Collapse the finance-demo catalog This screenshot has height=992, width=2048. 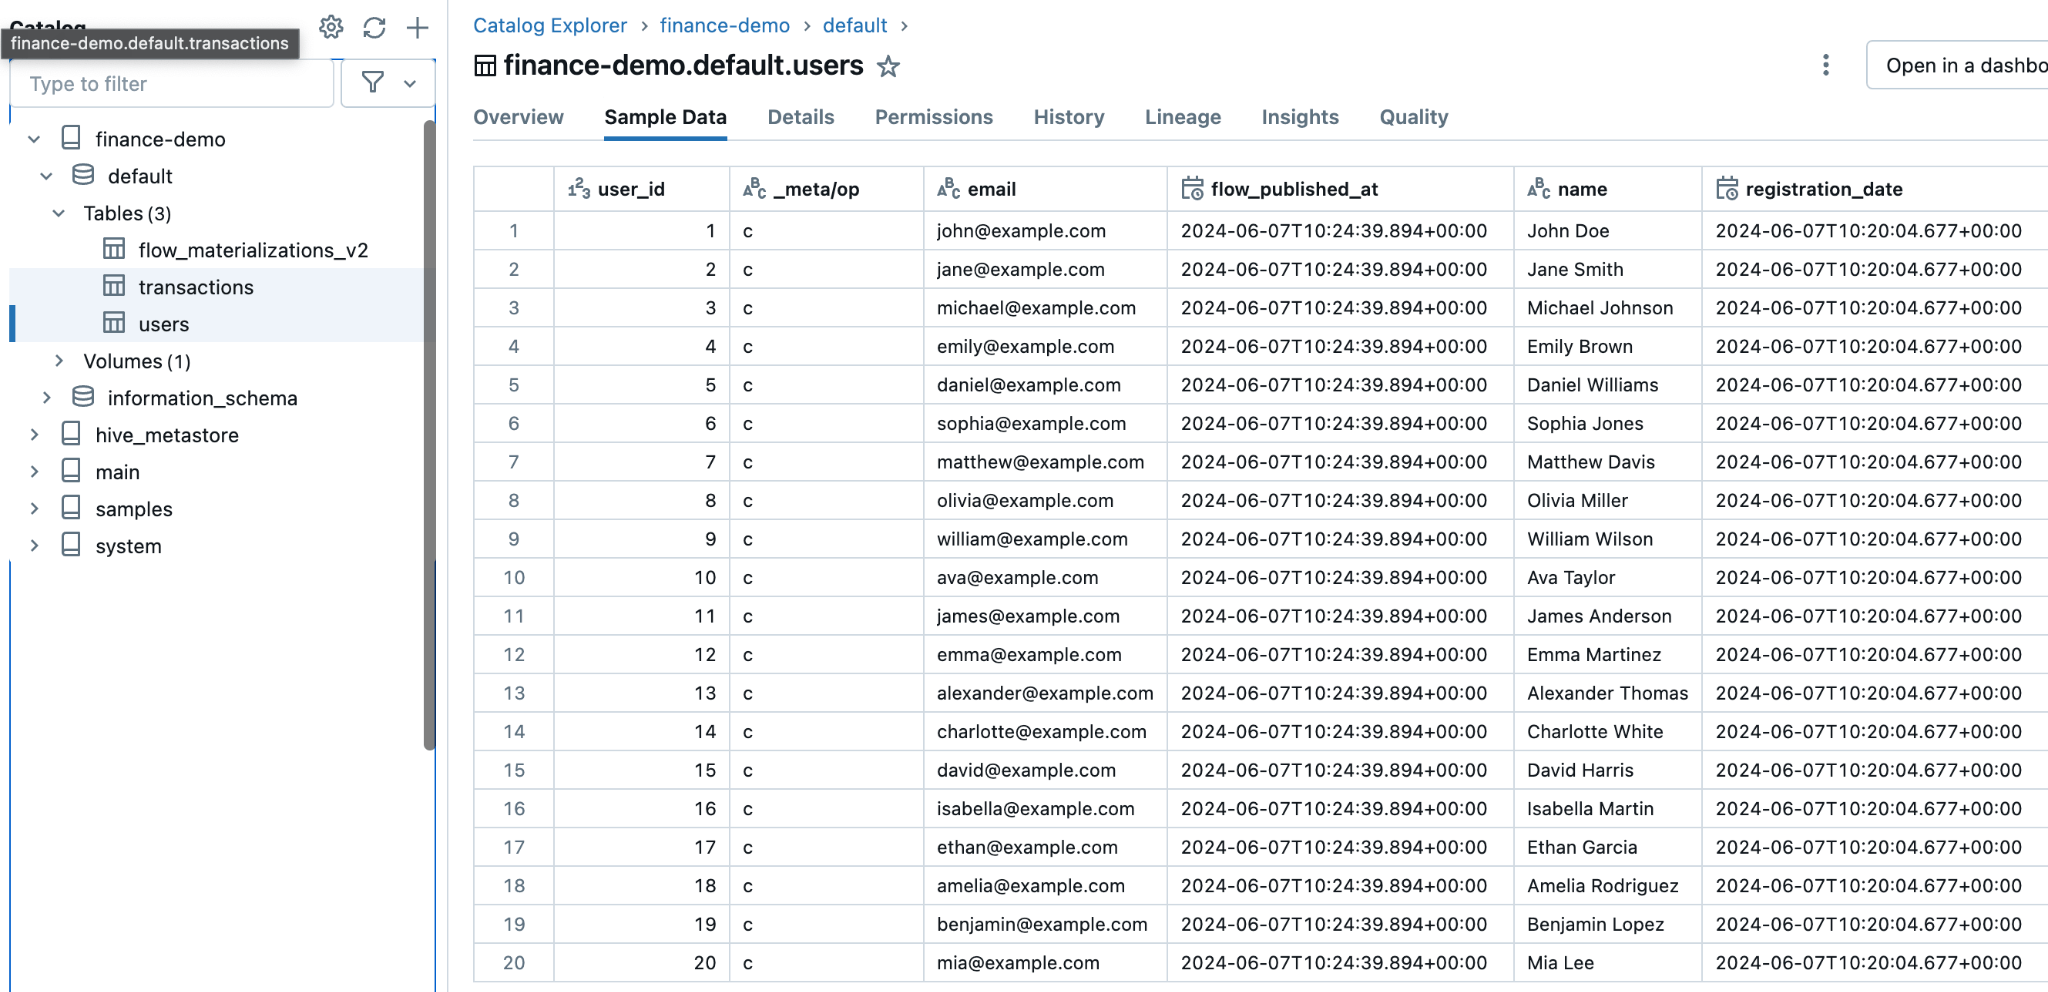coord(34,139)
